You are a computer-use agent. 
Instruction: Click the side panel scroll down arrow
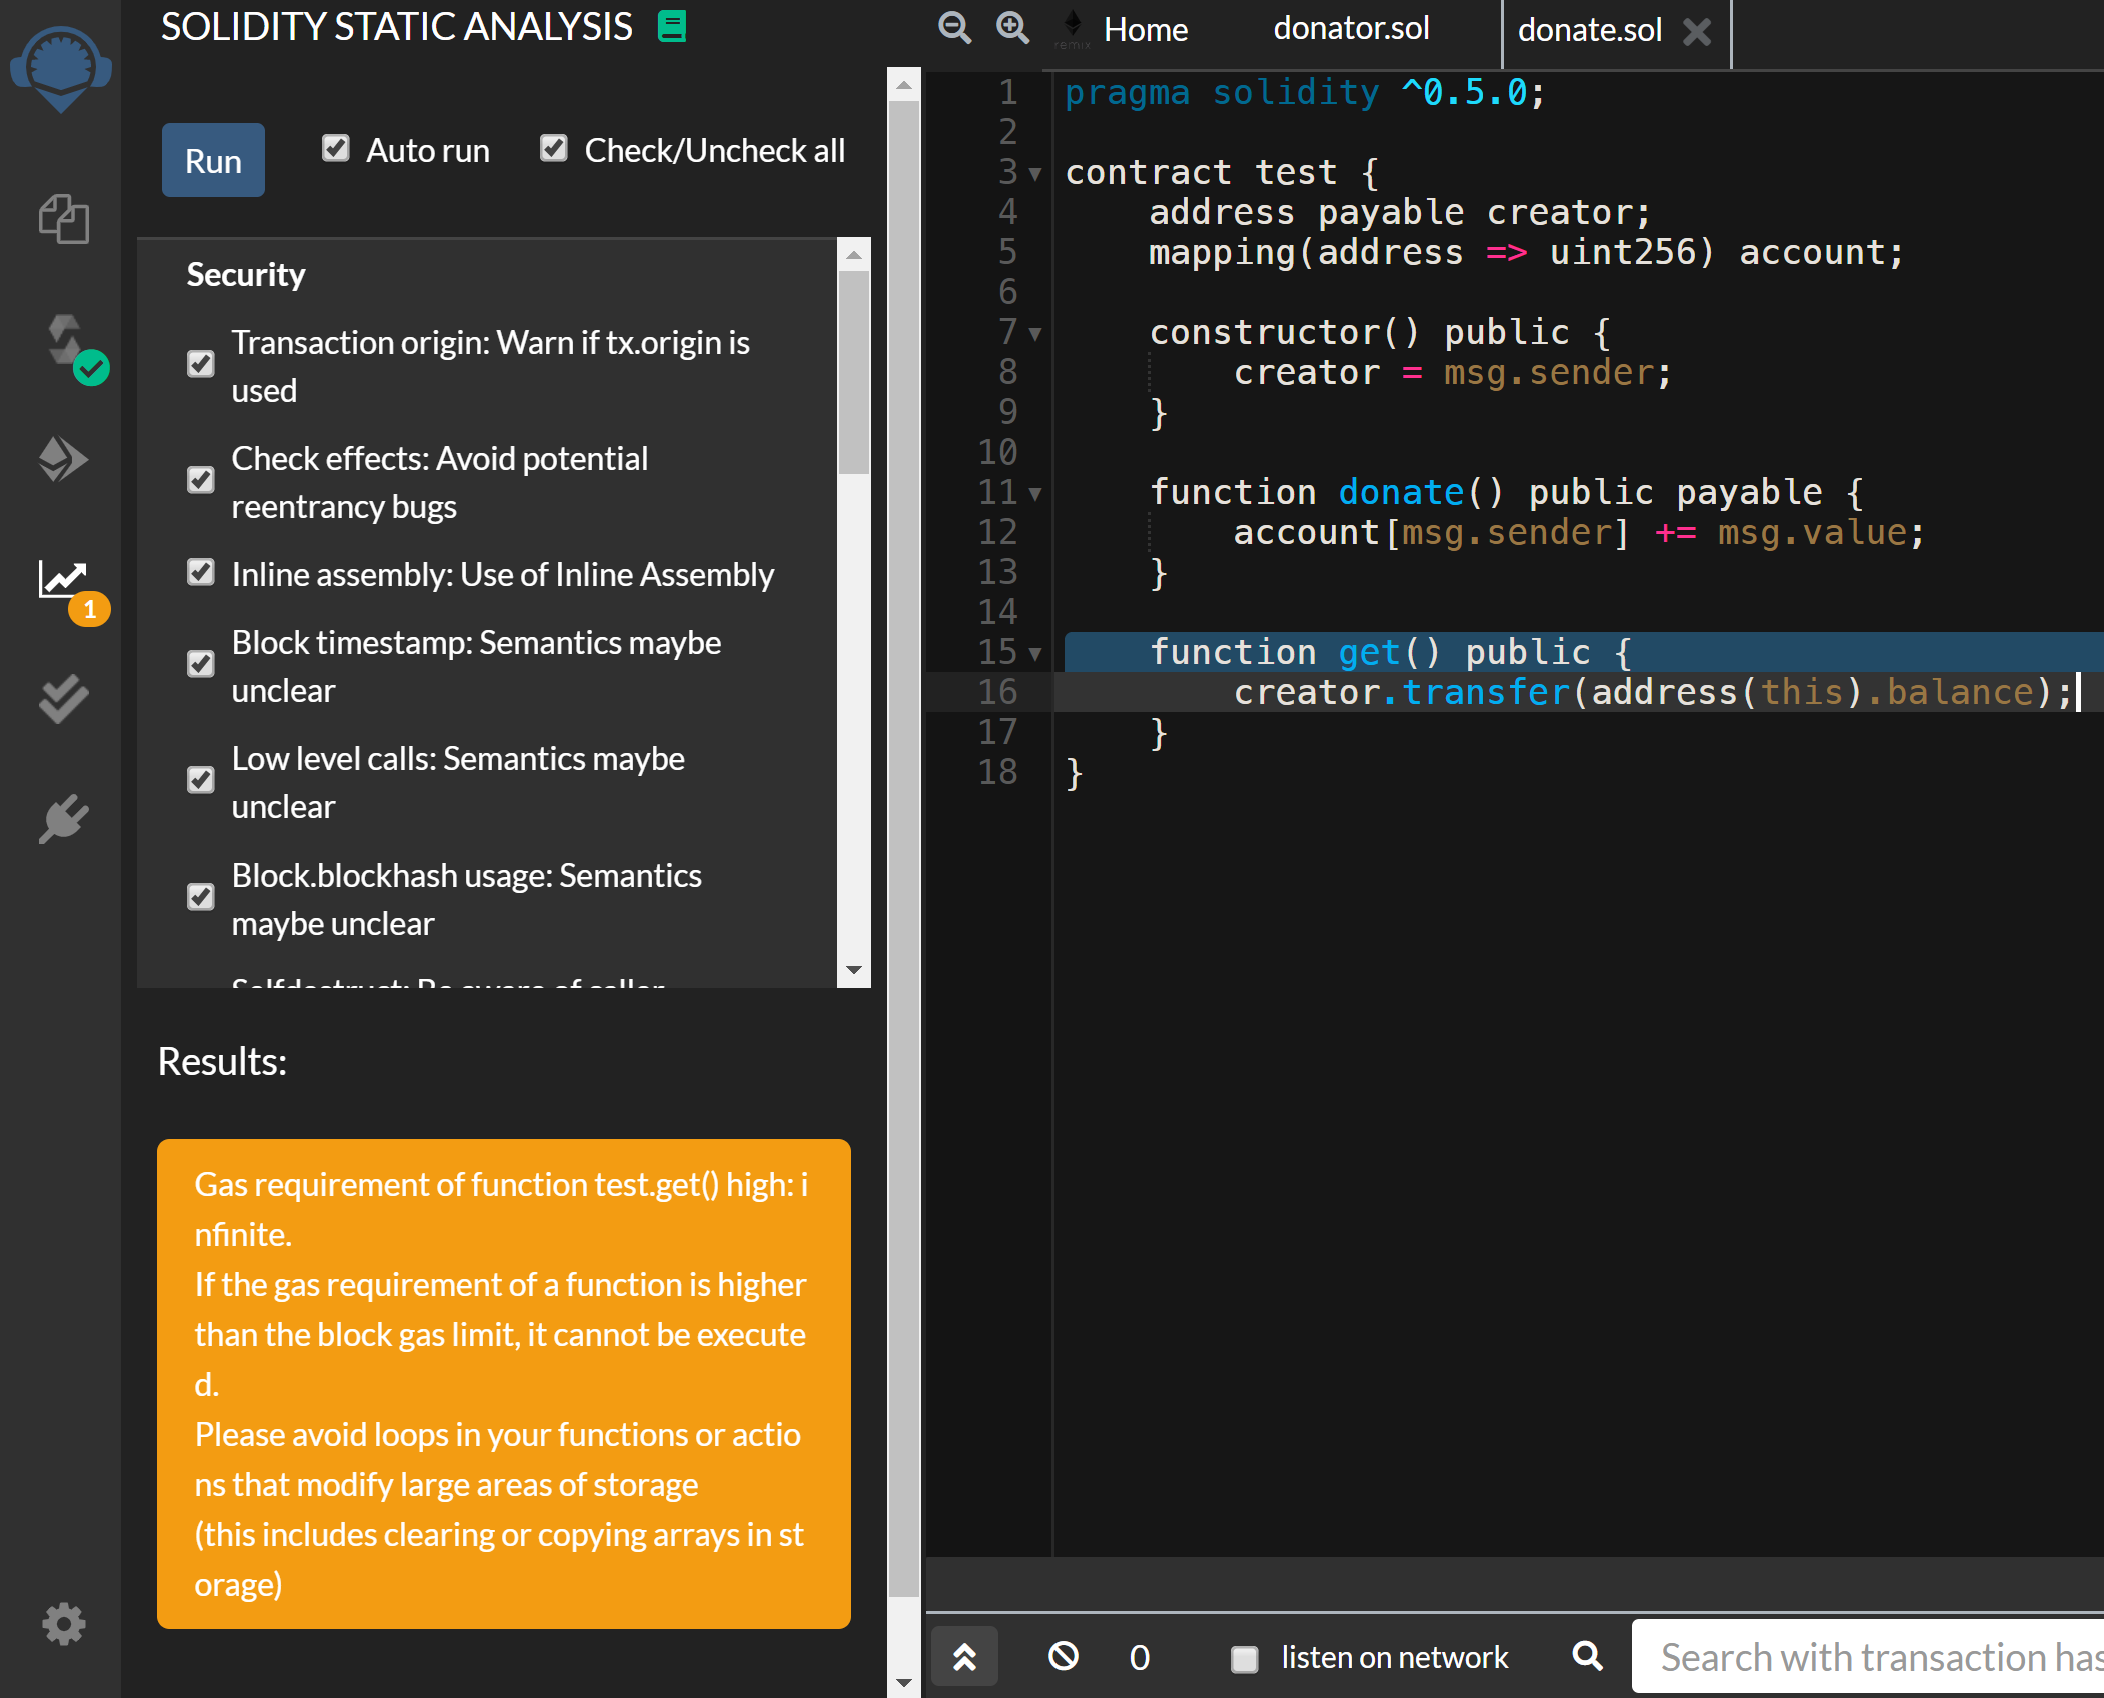click(x=904, y=1682)
